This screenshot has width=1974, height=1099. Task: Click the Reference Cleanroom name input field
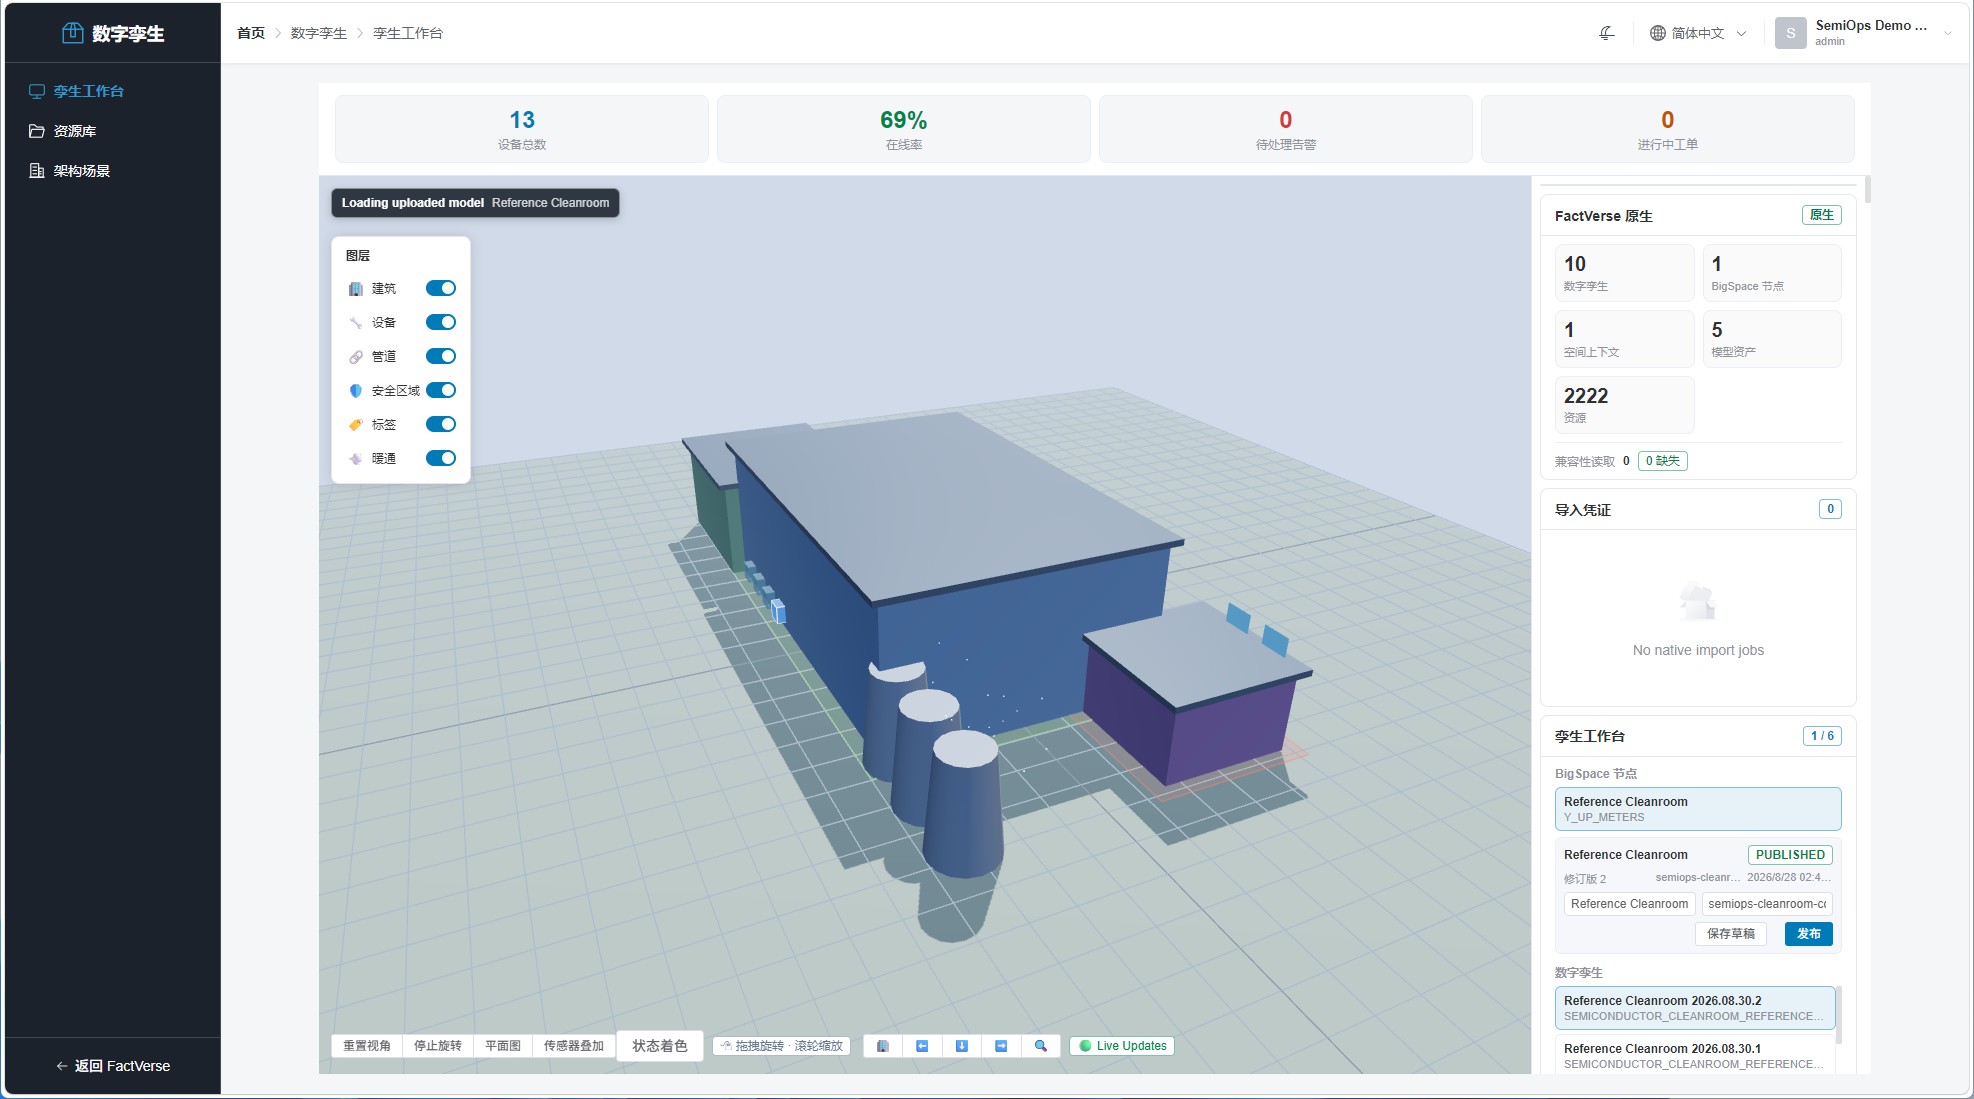pyautogui.click(x=1630, y=904)
